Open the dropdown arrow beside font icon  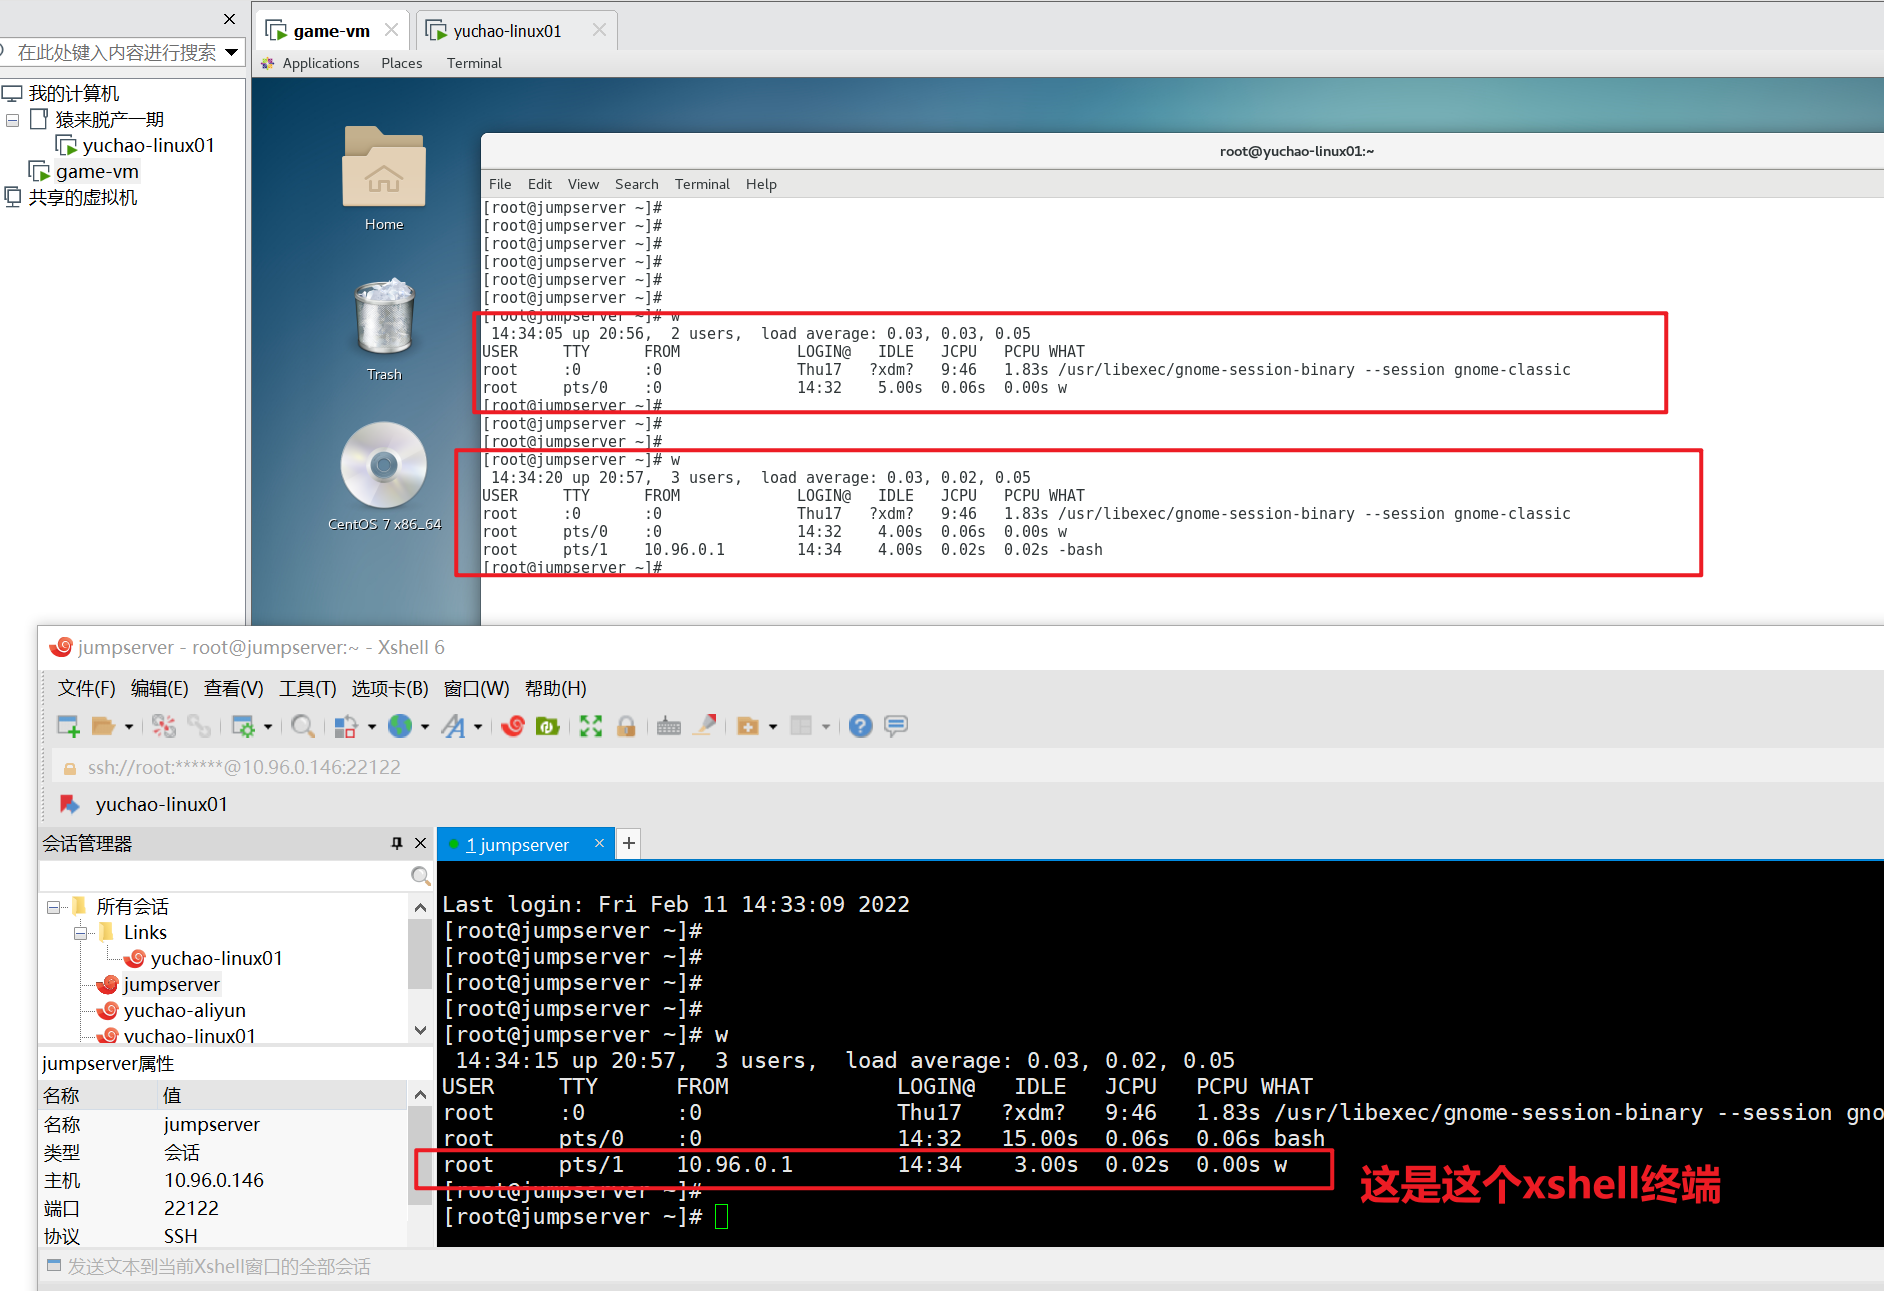478,727
